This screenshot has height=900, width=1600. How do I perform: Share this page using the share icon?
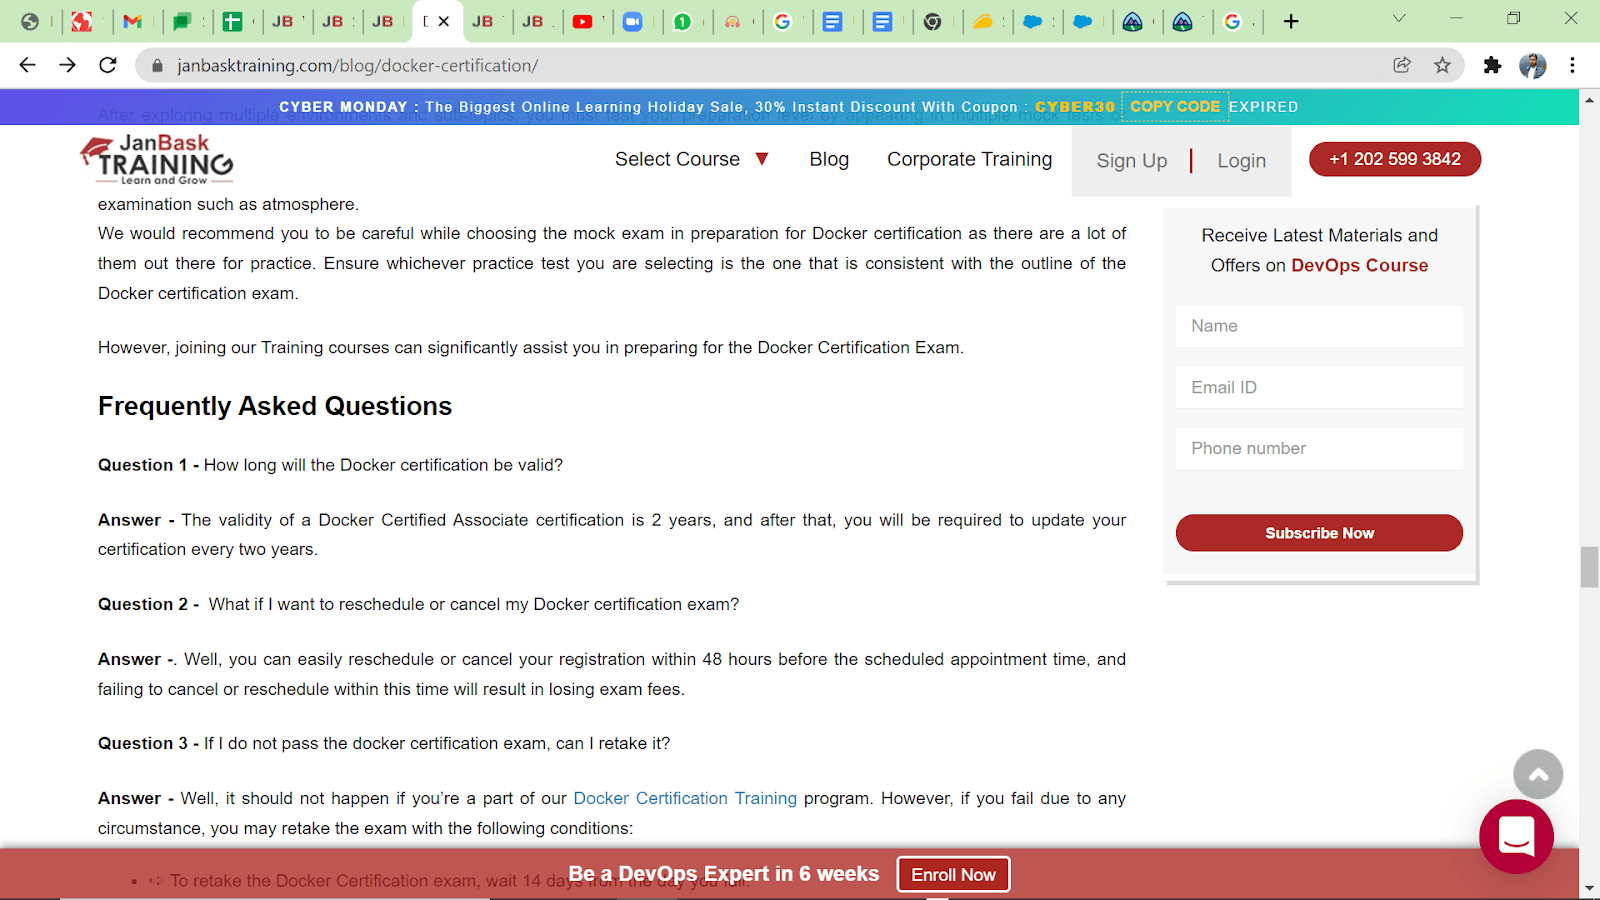coord(1402,65)
